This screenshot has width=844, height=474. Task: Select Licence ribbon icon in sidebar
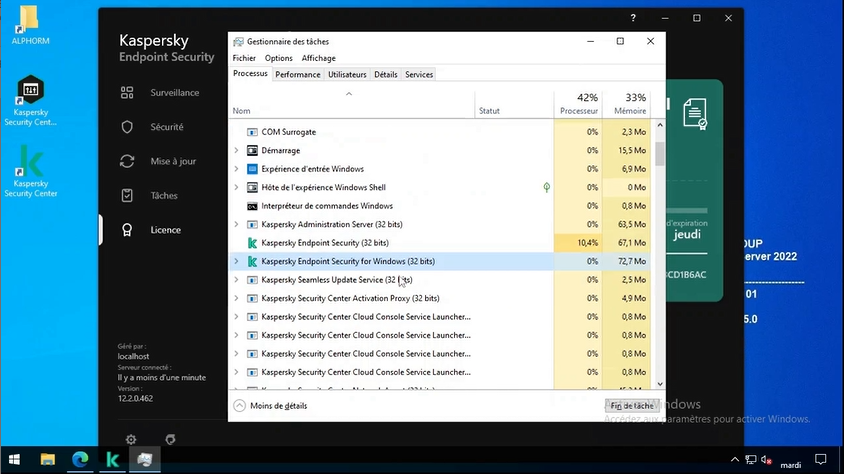click(x=127, y=230)
